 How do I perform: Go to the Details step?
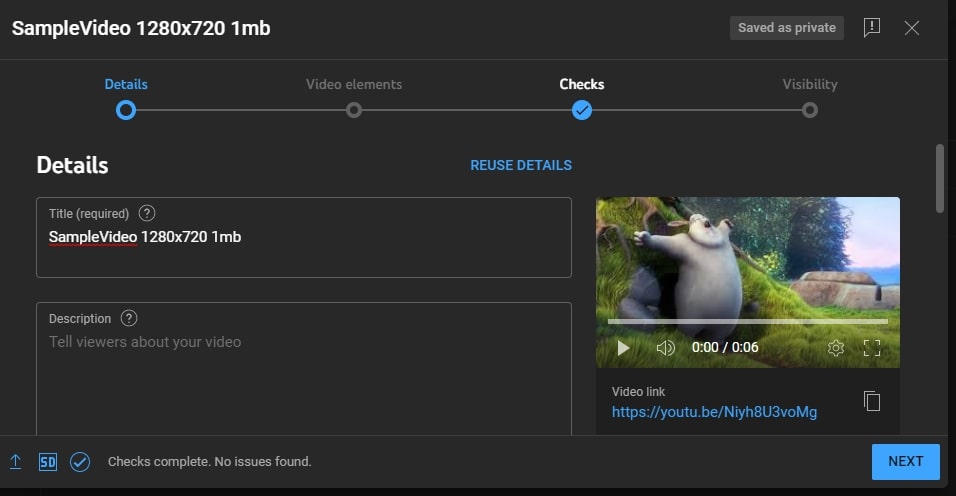point(126,84)
